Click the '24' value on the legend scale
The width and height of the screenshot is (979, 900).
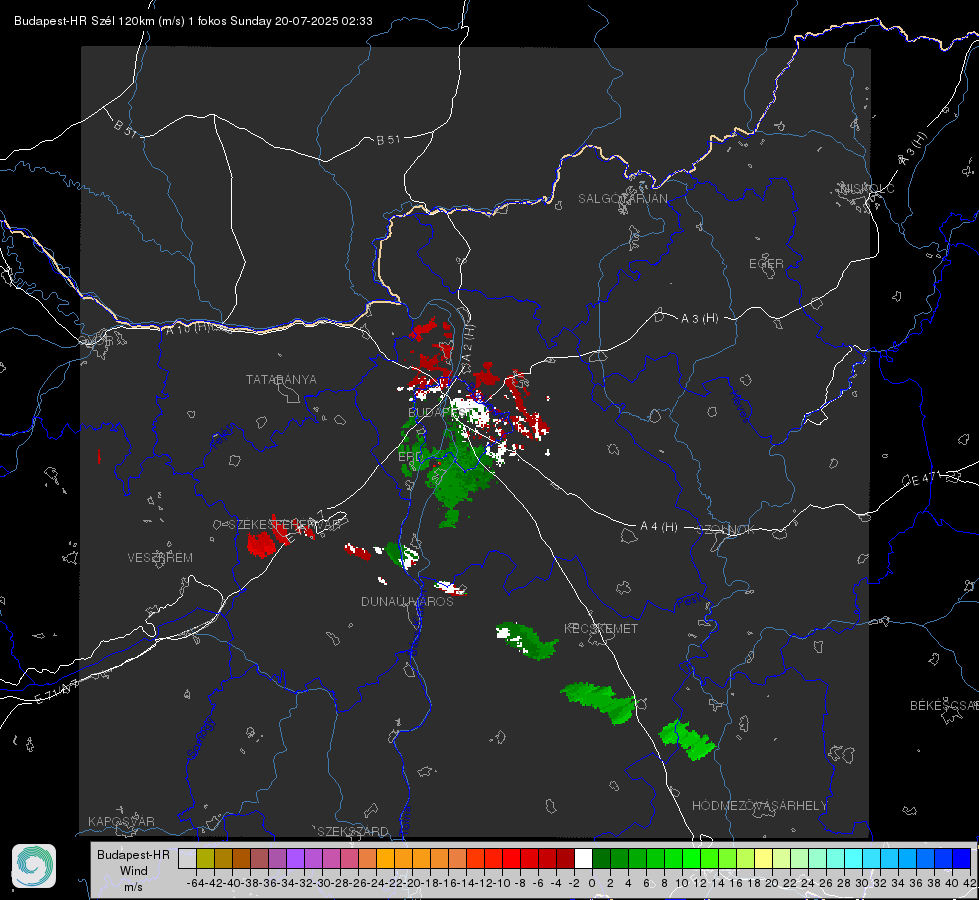[x=807, y=883]
